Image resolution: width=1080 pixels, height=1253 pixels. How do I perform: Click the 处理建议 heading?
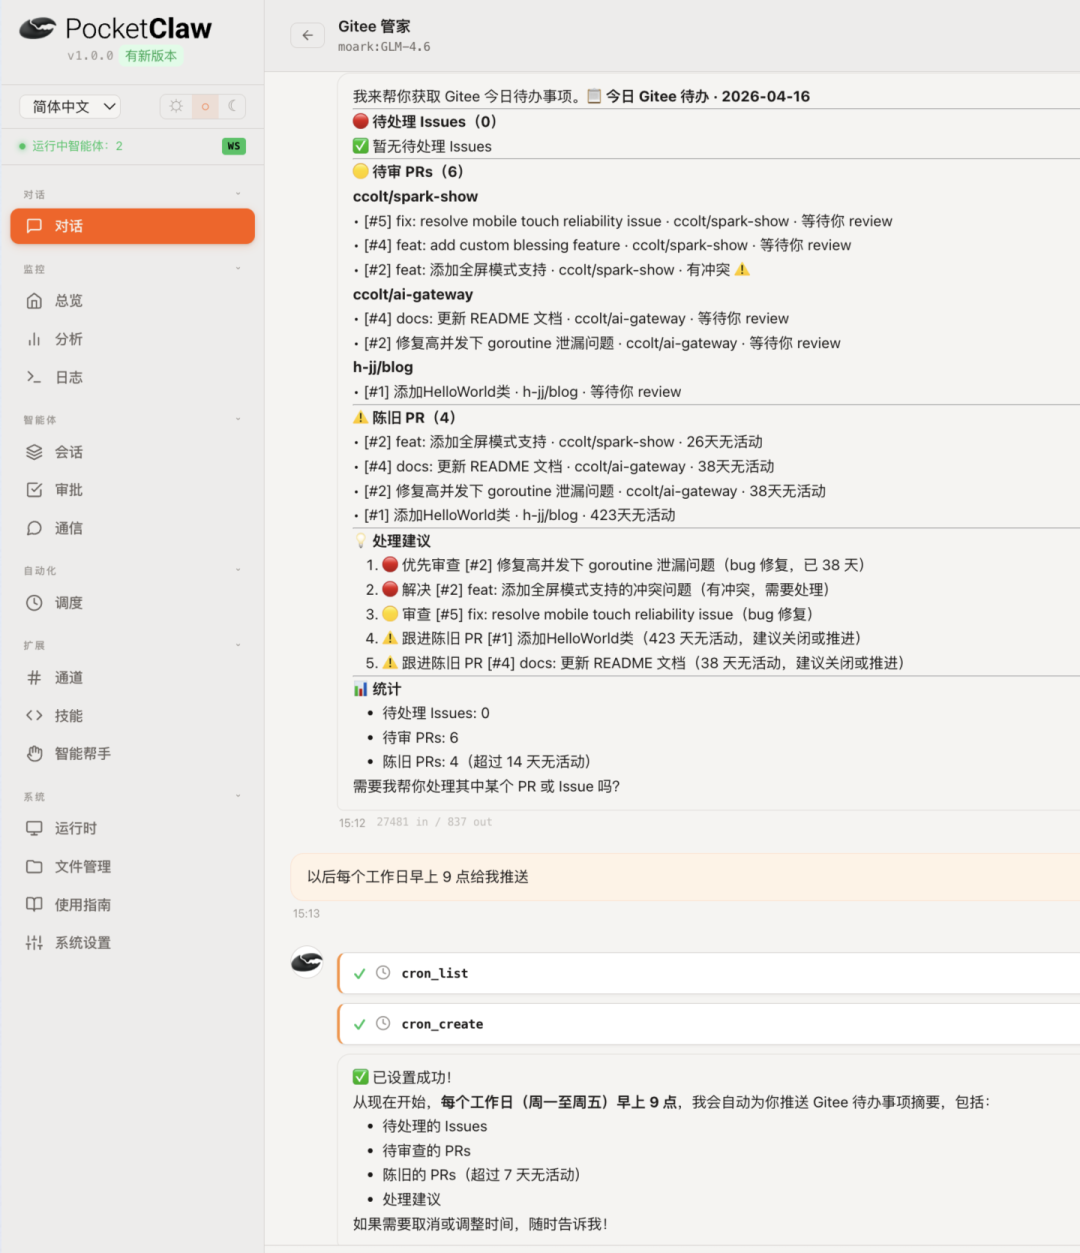[392, 540]
